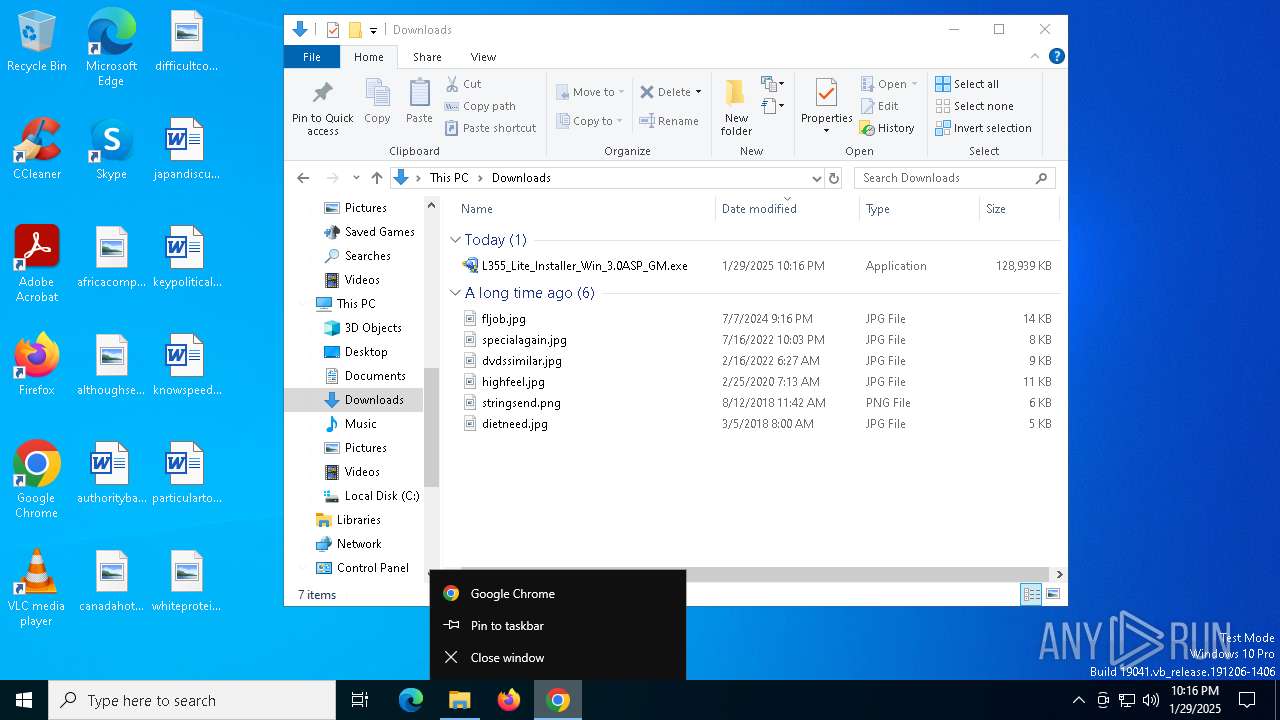Select Documents in navigation pane

[x=363, y=376]
